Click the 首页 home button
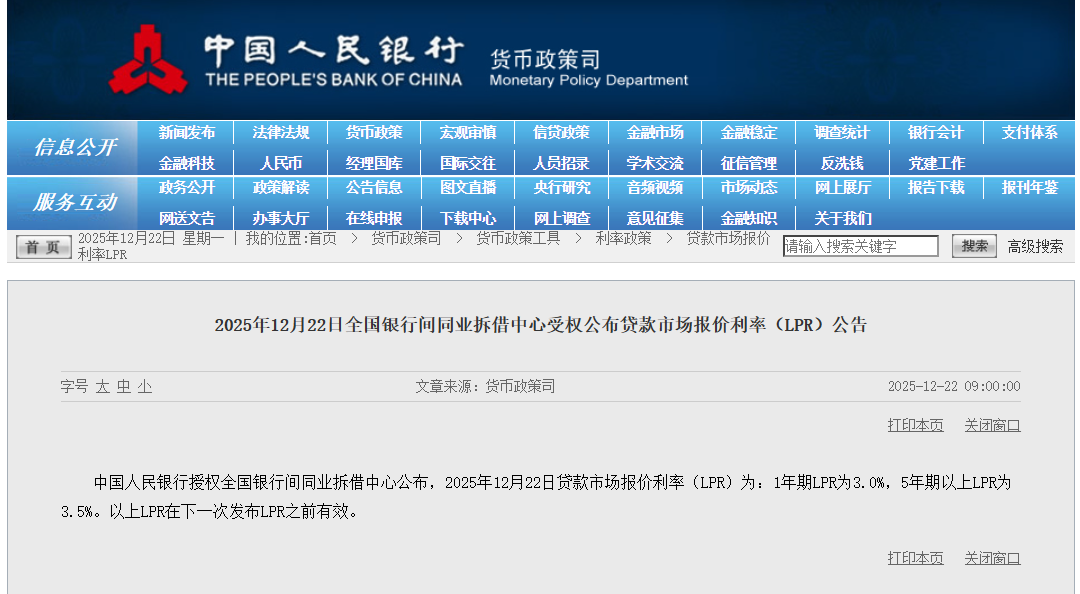 (x=43, y=247)
